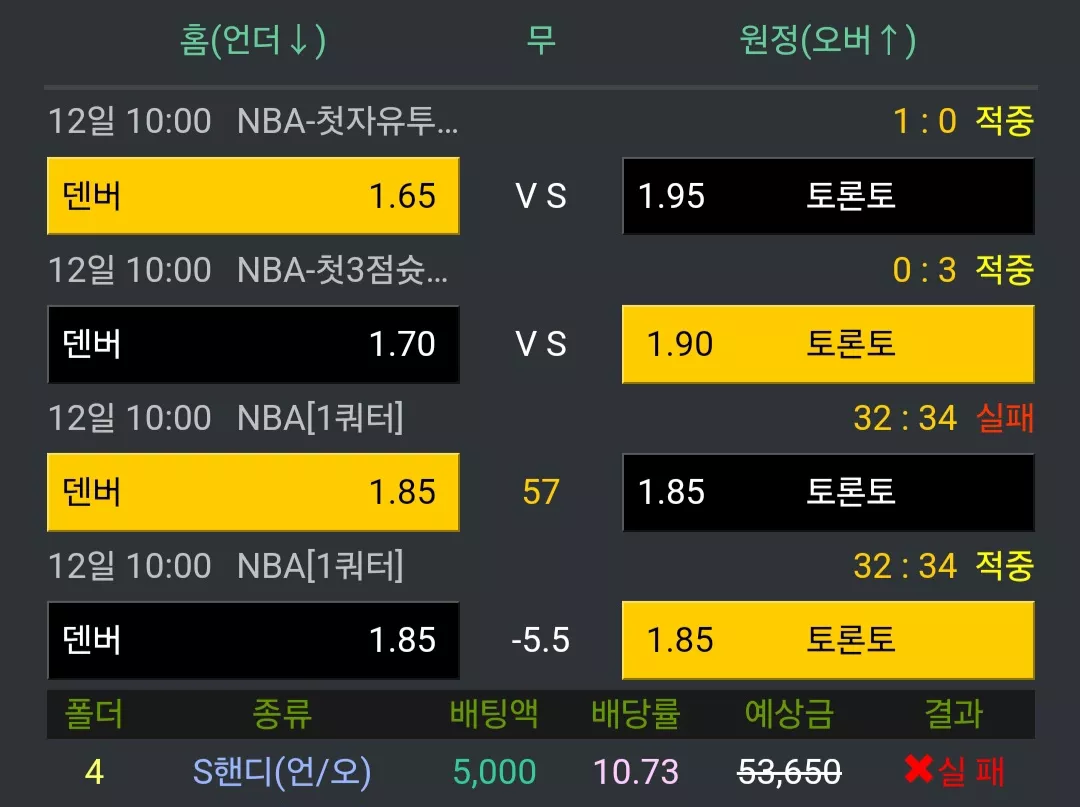The image size is (1080, 807).
Task: Click the 원정(오버↑) column header
Action: tap(828, 40)
